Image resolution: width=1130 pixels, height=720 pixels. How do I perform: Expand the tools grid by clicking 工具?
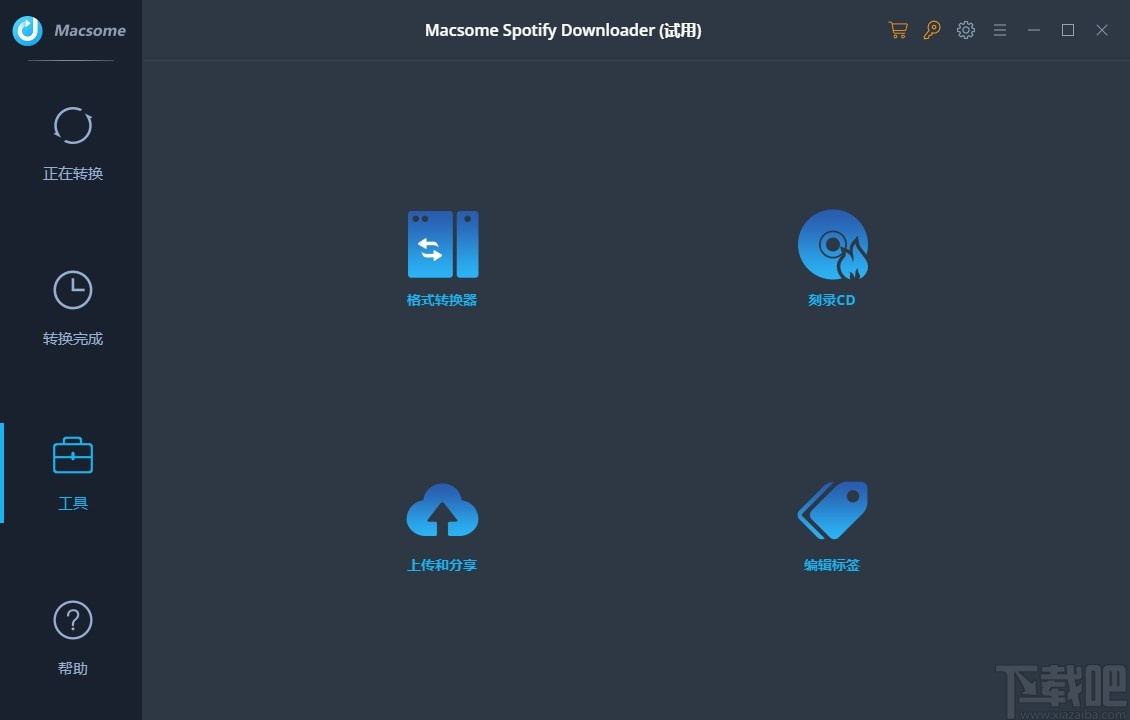pyautogui.click(x=72, y=503)
